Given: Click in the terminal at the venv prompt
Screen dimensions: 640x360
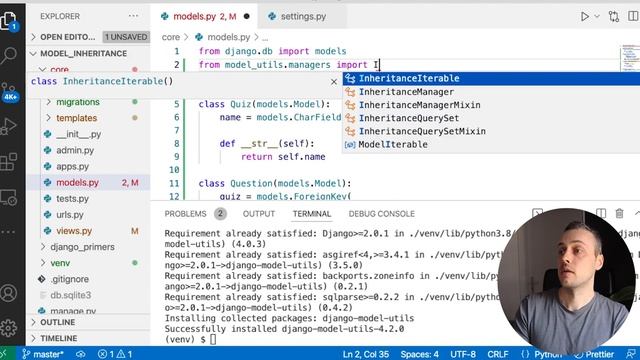Looking at the screenshot, I should pyautogui.click(x=213, y=339).
